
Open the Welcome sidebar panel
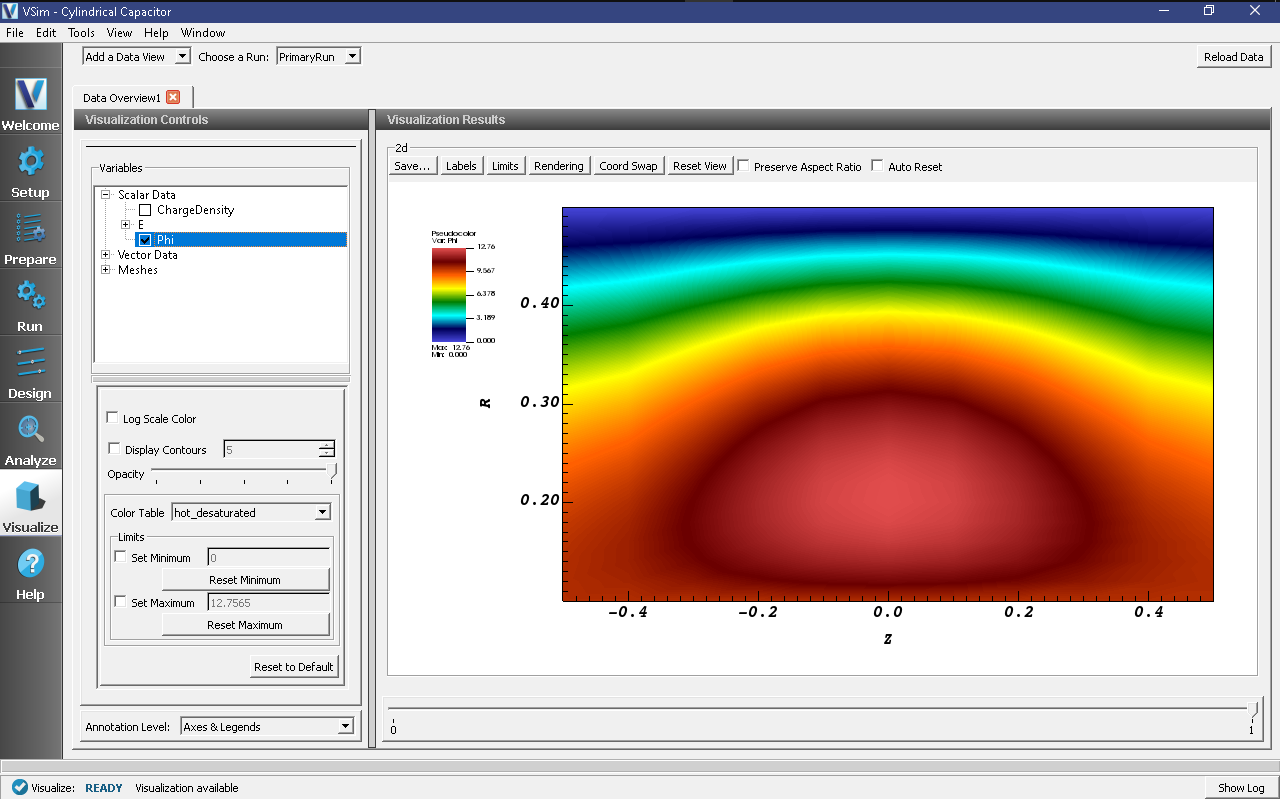(x=30, y=102)
